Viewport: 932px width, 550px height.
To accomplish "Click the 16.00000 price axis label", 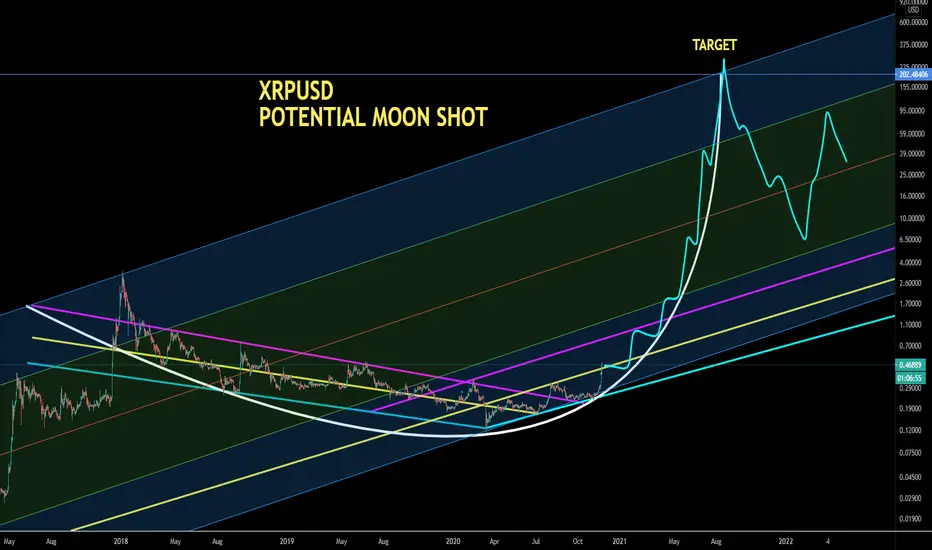I will pyautogui.click(x=913, y=196).
